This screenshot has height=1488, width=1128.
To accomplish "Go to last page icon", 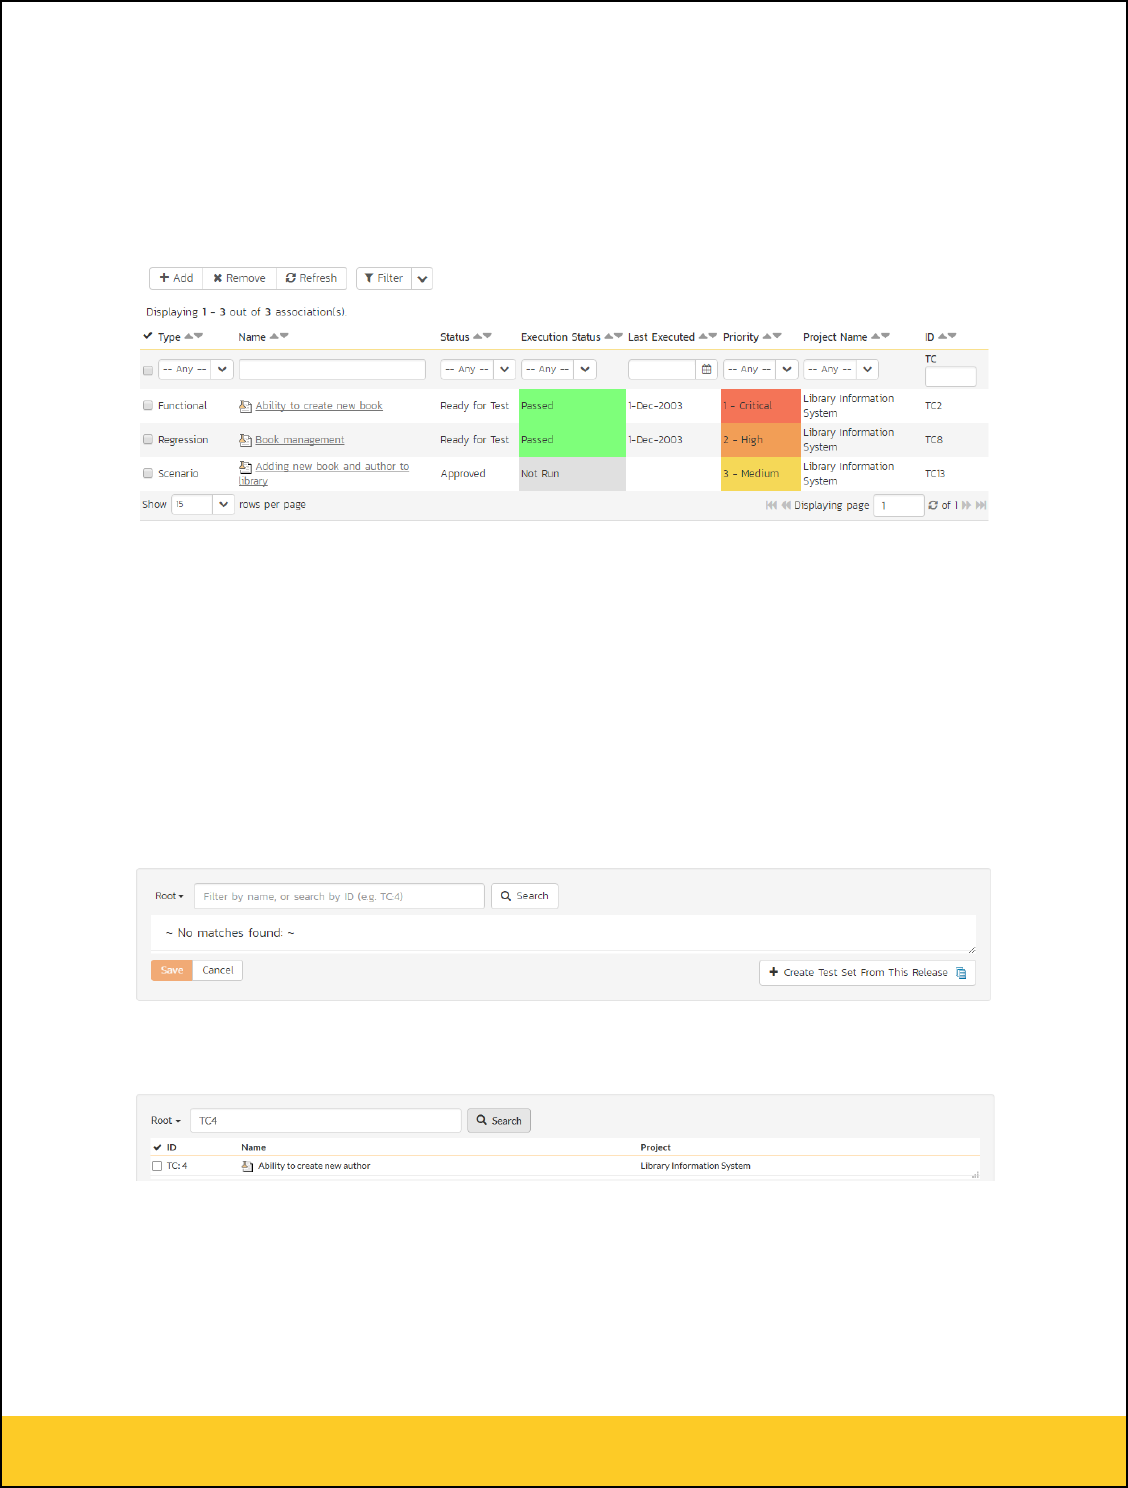I will (x=981, y=505).
